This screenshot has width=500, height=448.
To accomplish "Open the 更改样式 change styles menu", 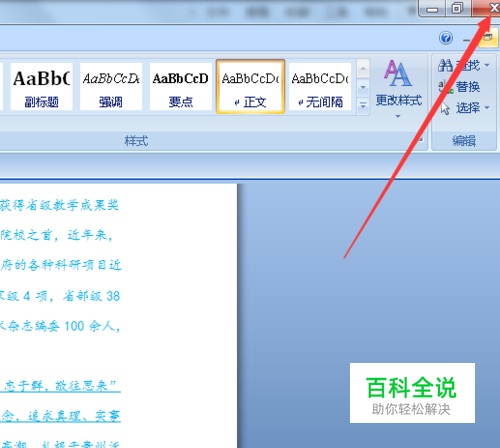I will pyautogui.click(x=398, y=88).
